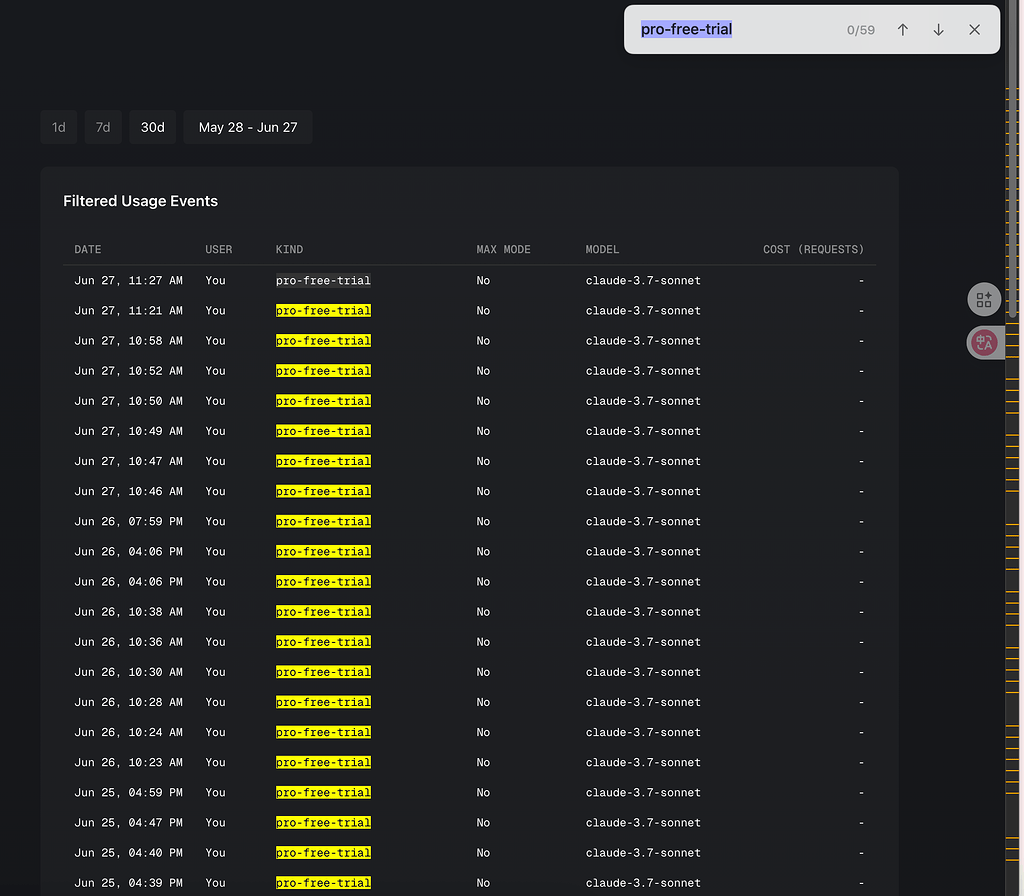Click You in the Jun 26, 10:23 AM row
The width and height of the screenshot is (1024, 896).
[216, 762]
